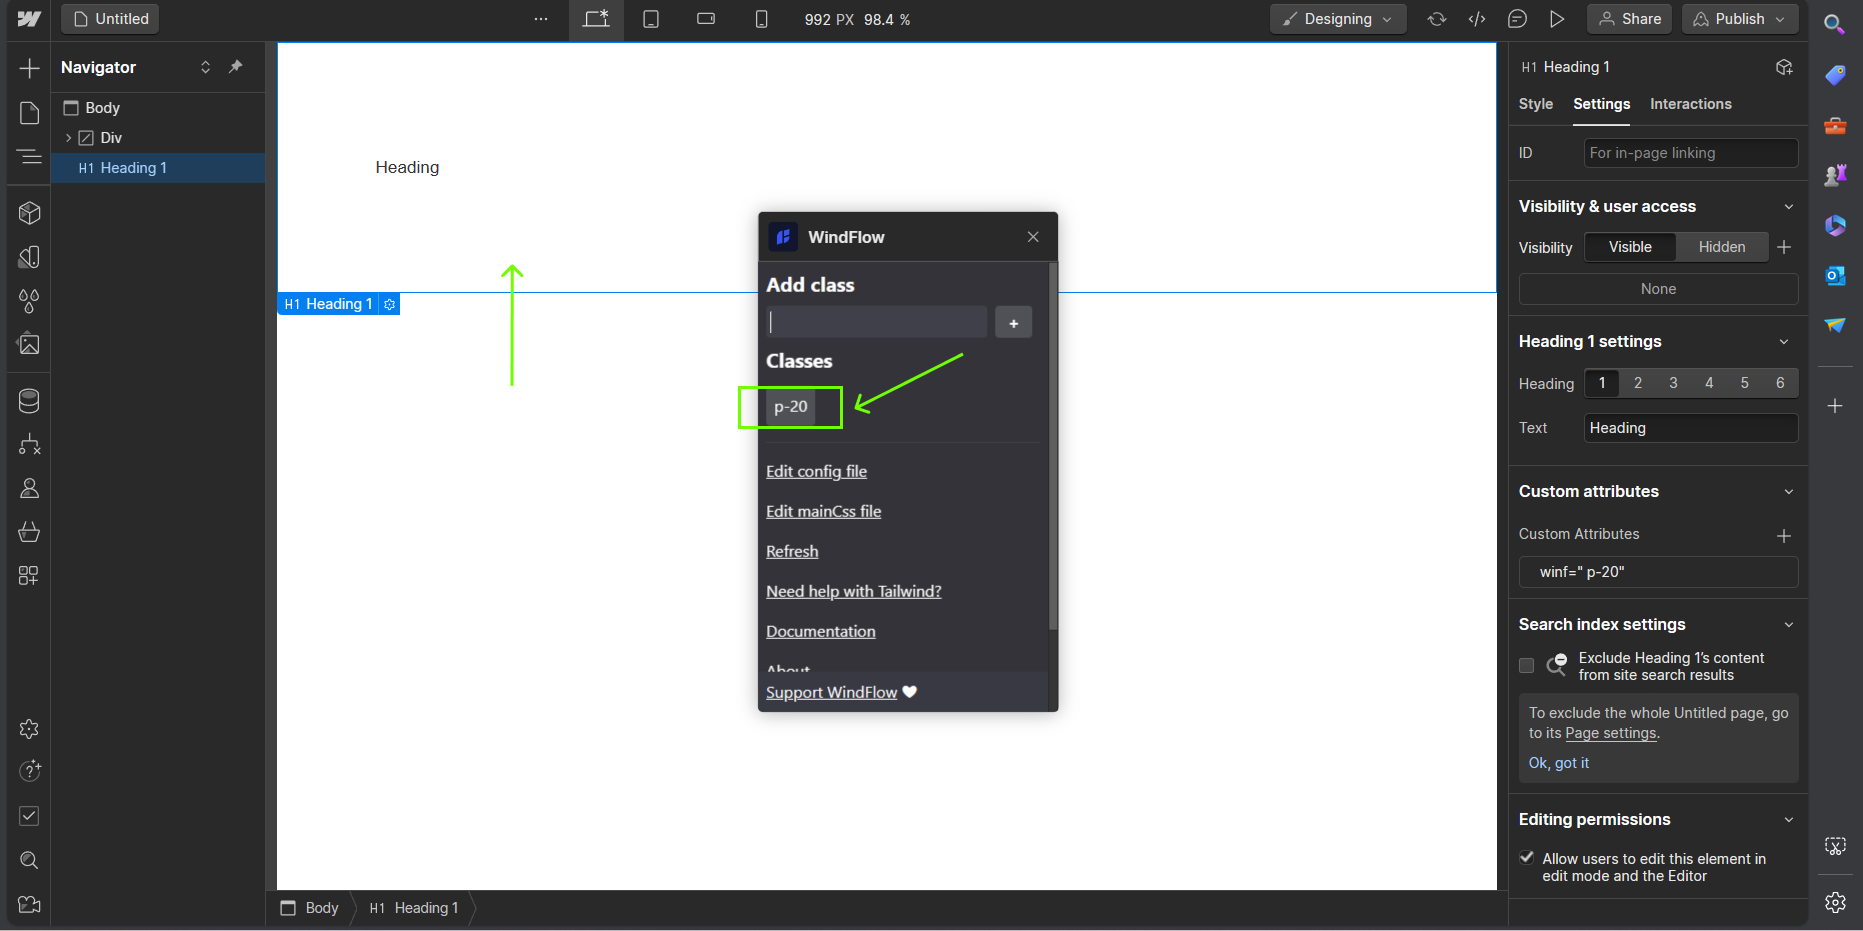Image resolution: width=1863 pixels, height=931 pixels.
Task: Check Exclude Heading 1's content checkbox
Action: pos(1526,666)
